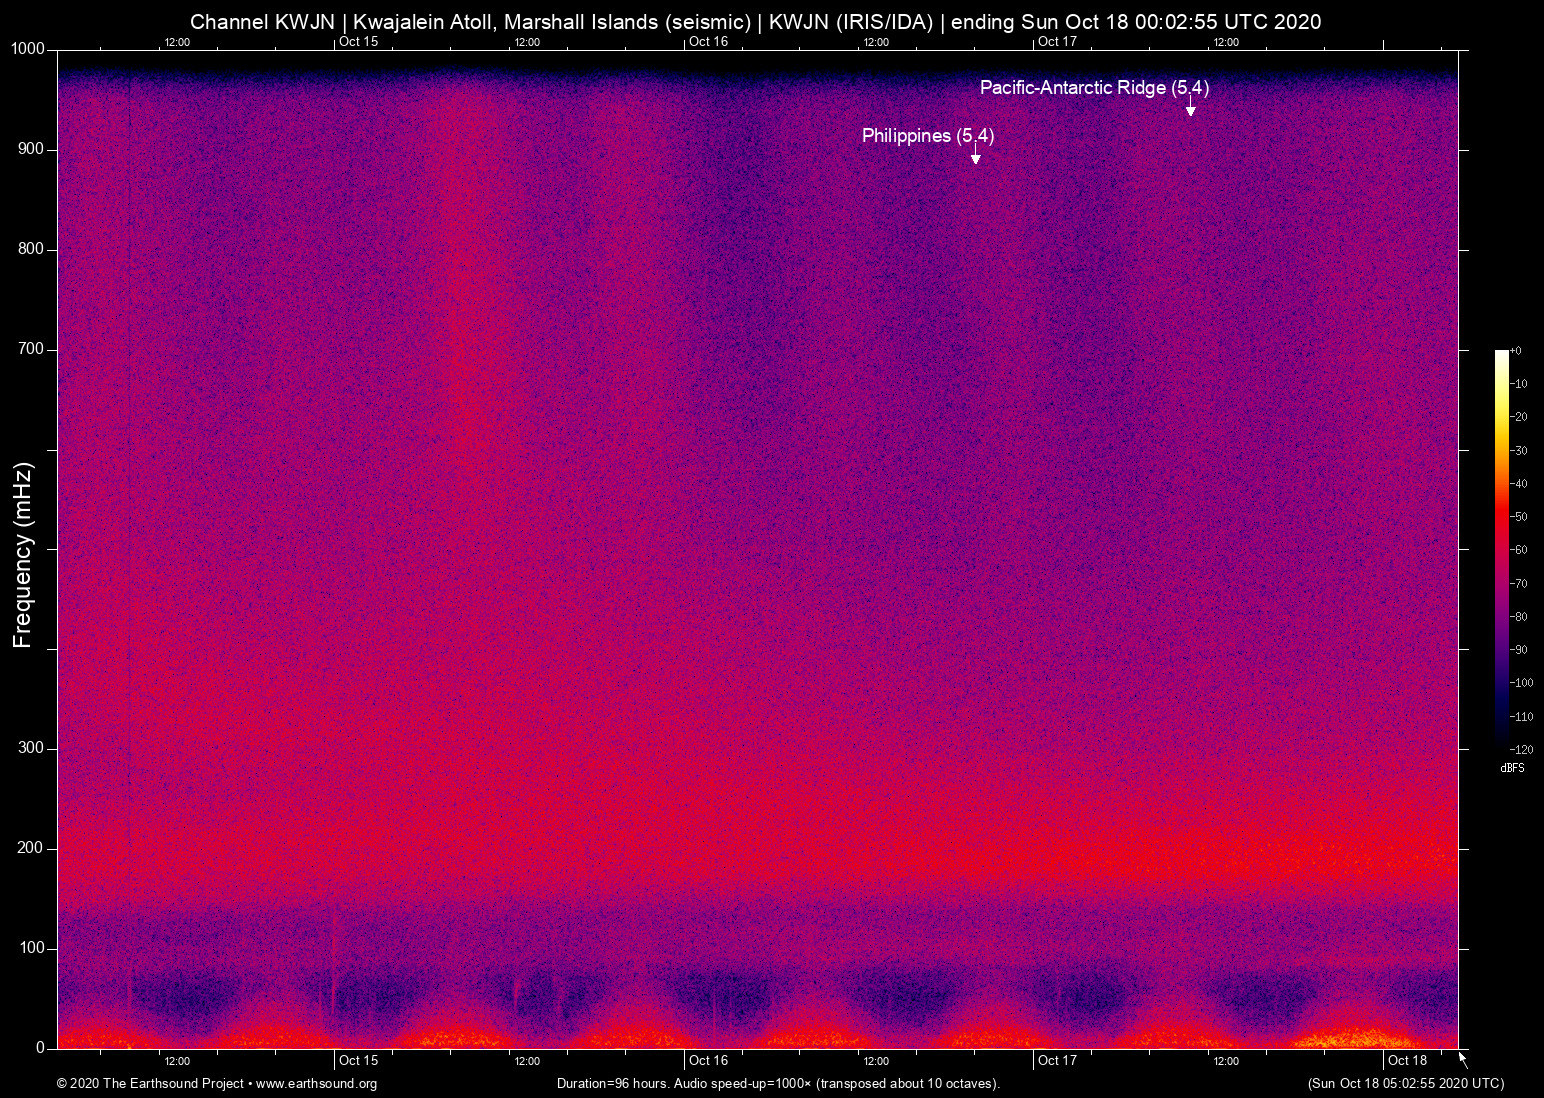Screen dimensions: 1544x1098
Task: Click the cursor arrow near bottom right corner
Action: pyautogui.click(x=1461, y=1058)
